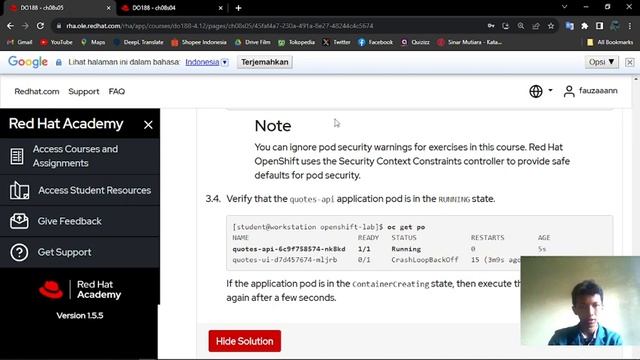Click the zoom magnifier icon in address bar

tap(521, 26)
